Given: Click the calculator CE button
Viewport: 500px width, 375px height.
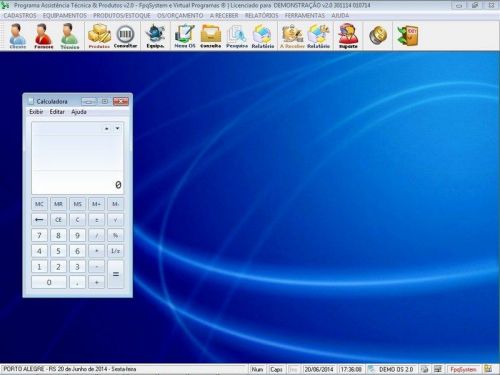Looking at the screenshot, I should [x=58, y=220].
